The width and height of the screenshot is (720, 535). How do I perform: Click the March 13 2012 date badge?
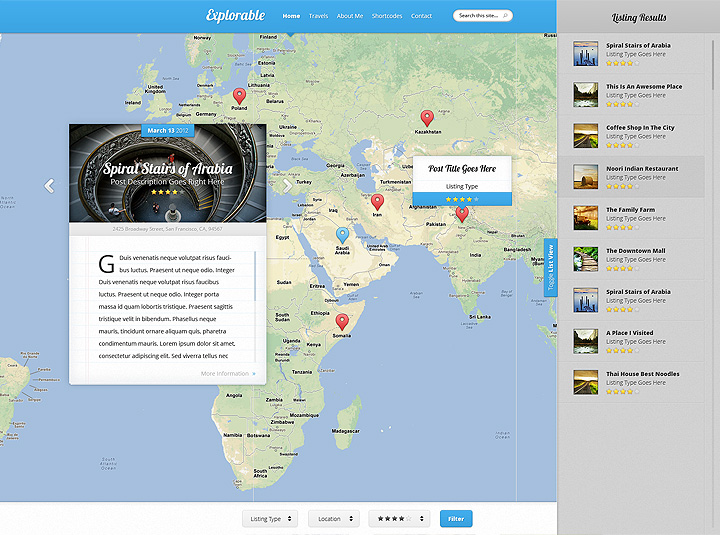tap(168, 130)
